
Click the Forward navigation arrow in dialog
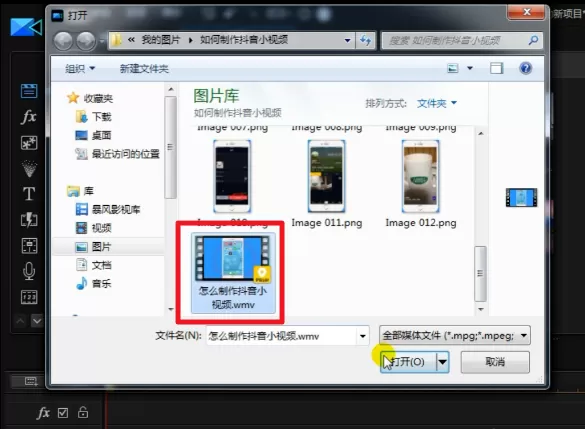pyautogui.click(x=86, y=41)
